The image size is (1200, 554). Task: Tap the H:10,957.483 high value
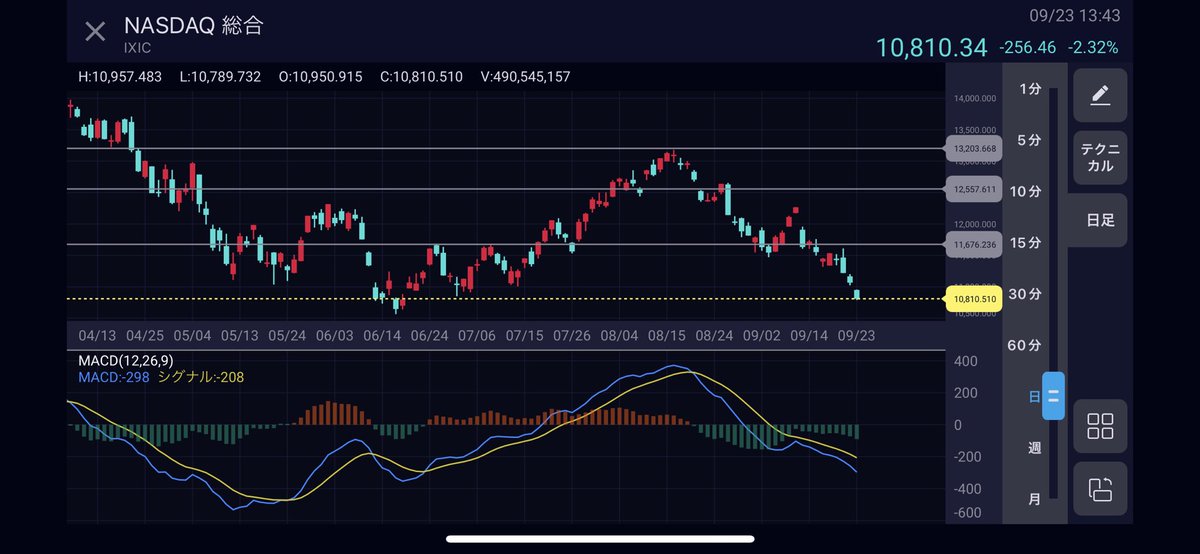pos(120,76)
